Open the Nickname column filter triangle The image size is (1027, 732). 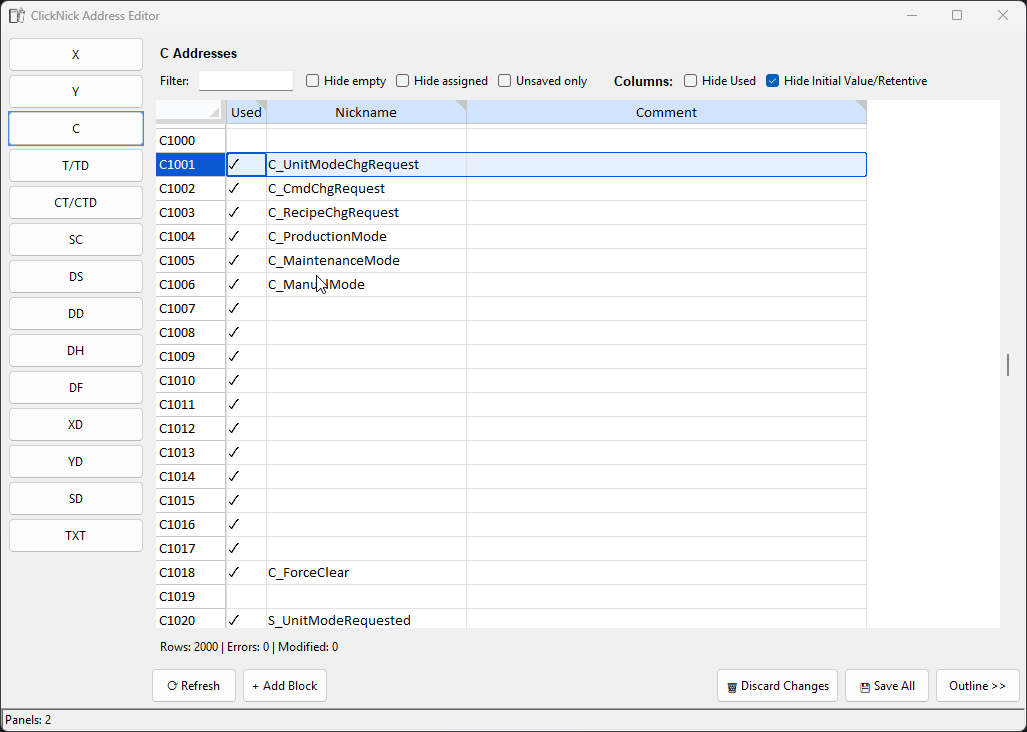pos(461,105)
